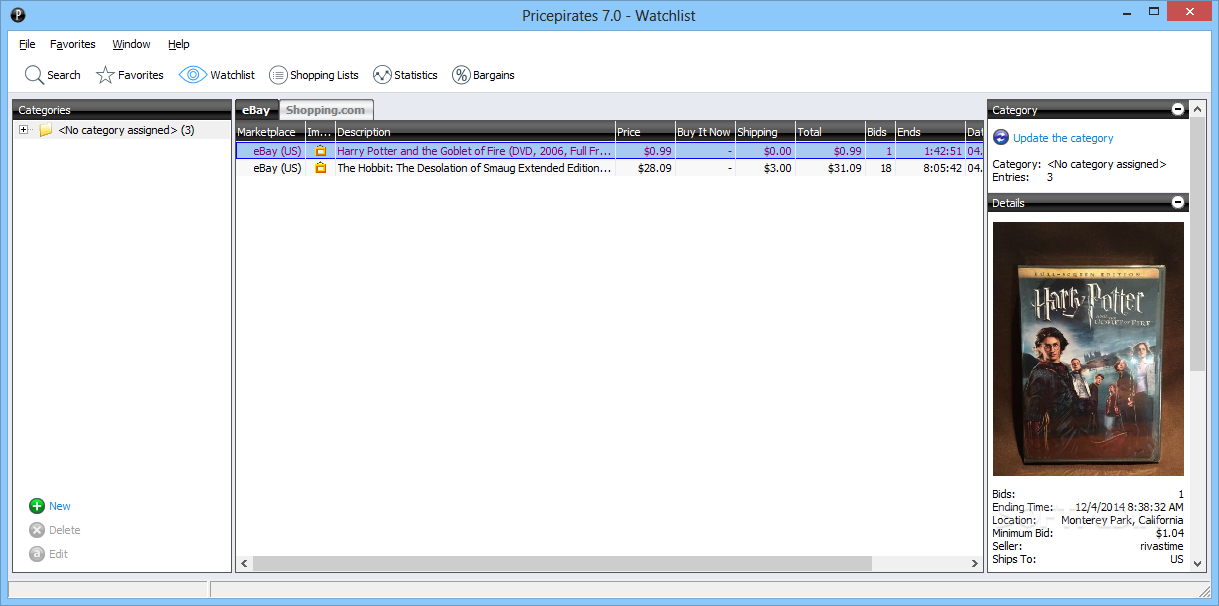
Task: Click the $28.09 price cell
Action: pos(655,168)
